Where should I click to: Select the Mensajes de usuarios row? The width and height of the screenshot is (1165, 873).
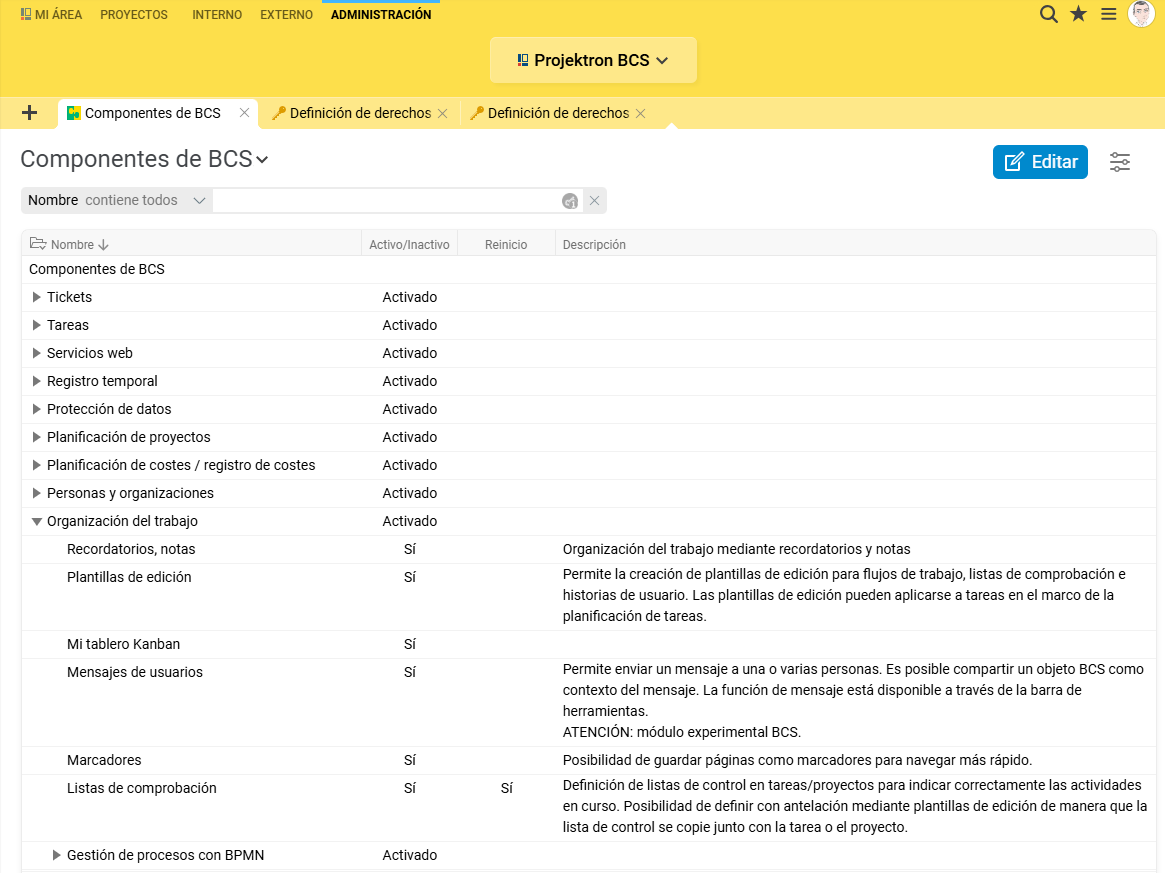click(588, 702)
